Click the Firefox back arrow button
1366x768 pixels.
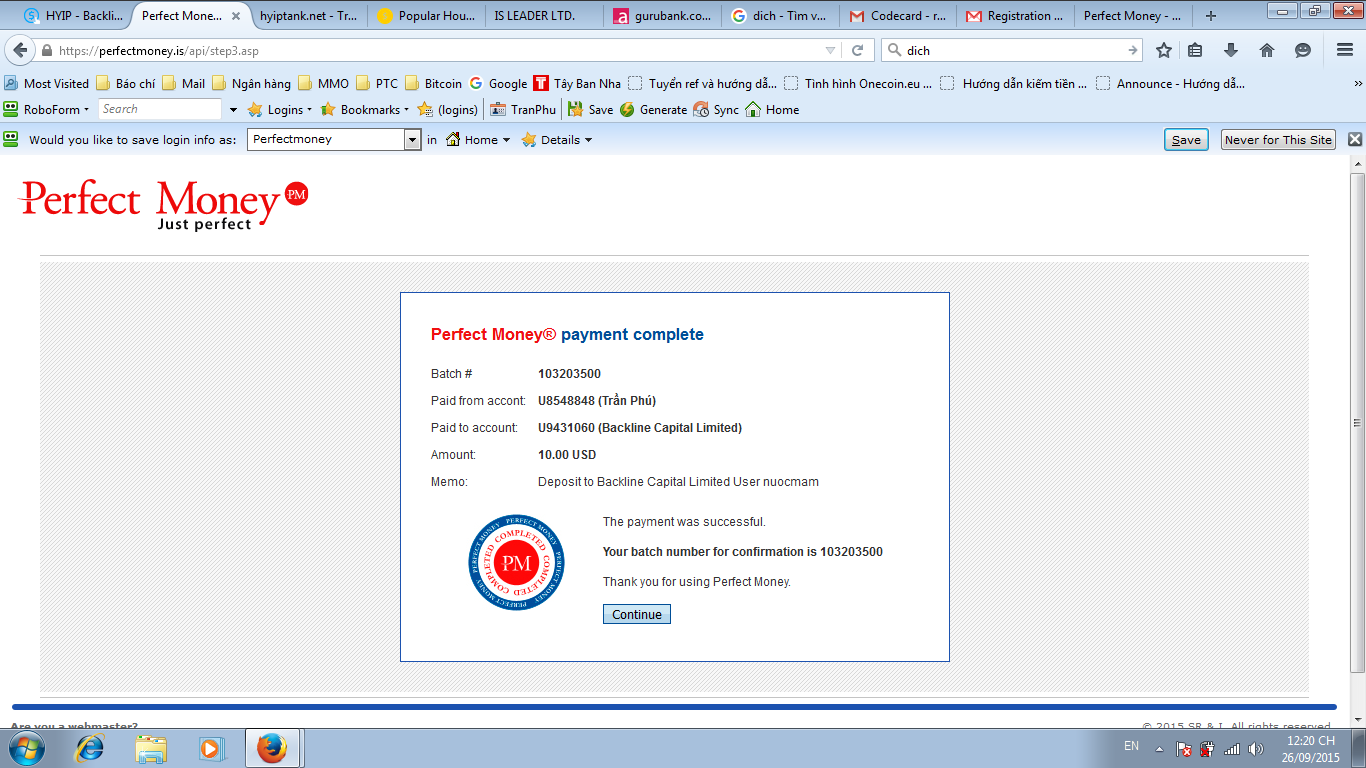(x=20, y=50)
